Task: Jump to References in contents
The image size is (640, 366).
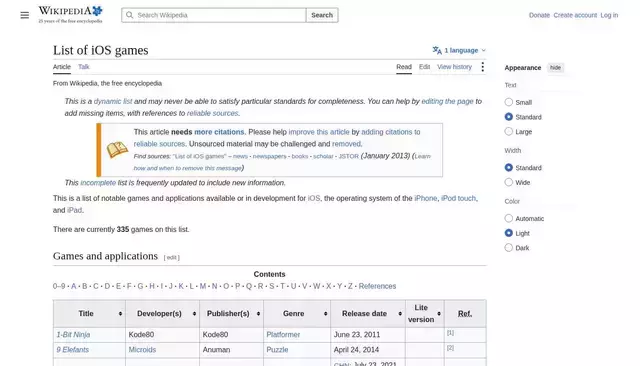Action: [377, 286]
